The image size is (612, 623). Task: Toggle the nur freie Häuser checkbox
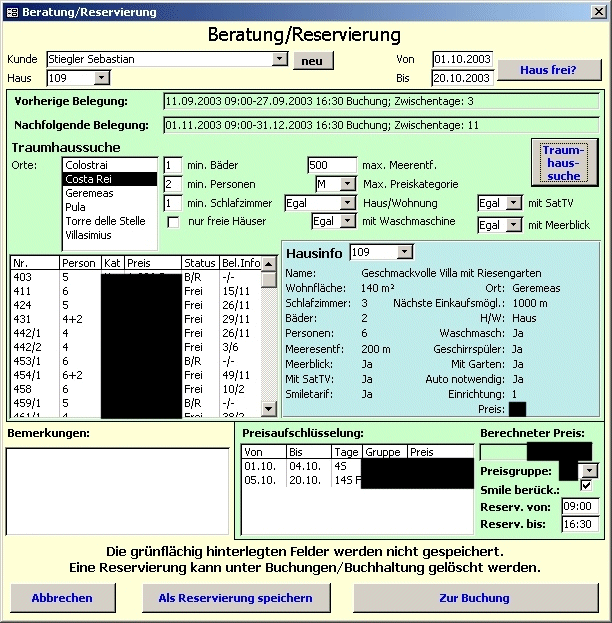point(173,222)
